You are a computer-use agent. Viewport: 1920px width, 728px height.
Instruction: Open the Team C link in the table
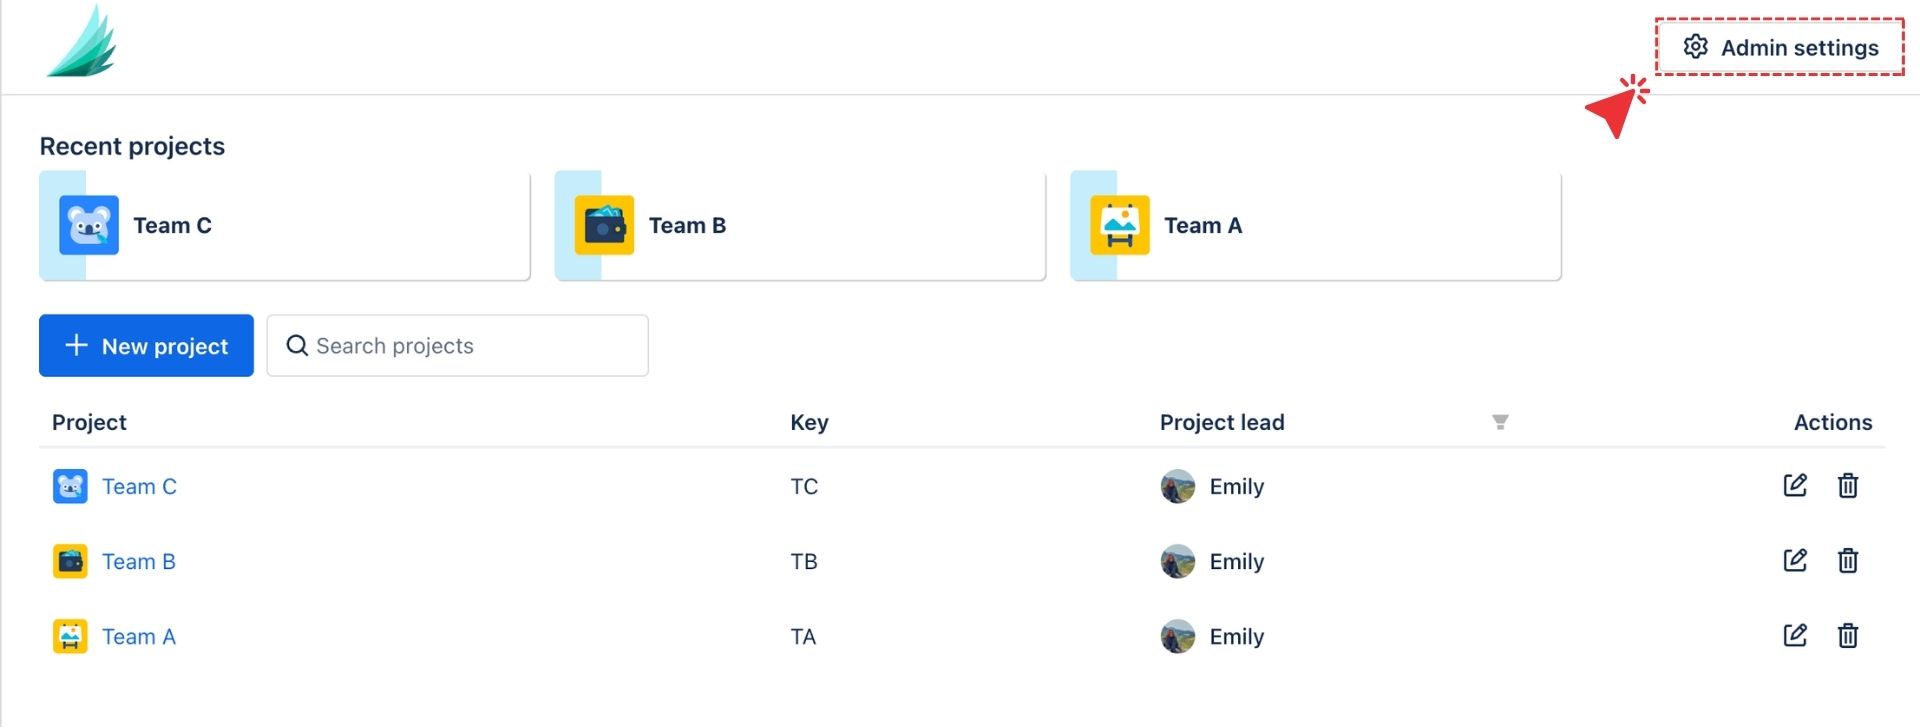pyautogui.click(x=139, y=487)
